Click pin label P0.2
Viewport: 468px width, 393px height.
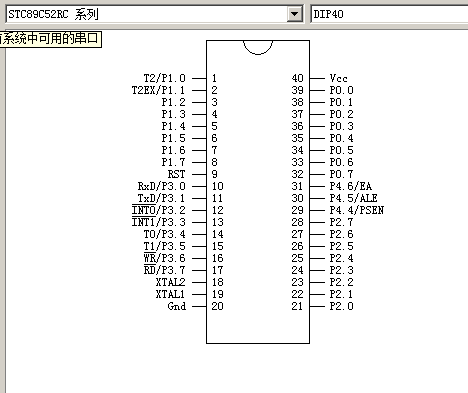(341, 114)
